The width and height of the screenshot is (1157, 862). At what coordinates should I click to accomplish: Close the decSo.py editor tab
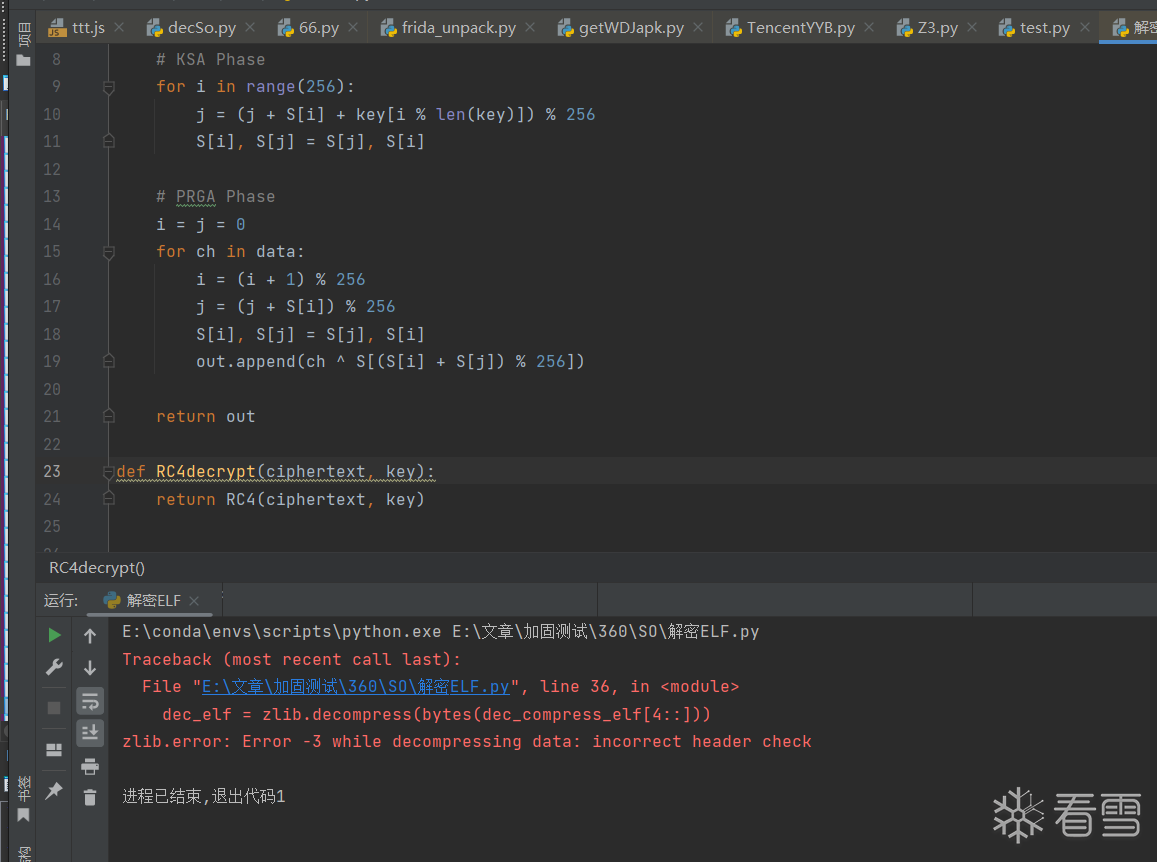tap(249, 28)
